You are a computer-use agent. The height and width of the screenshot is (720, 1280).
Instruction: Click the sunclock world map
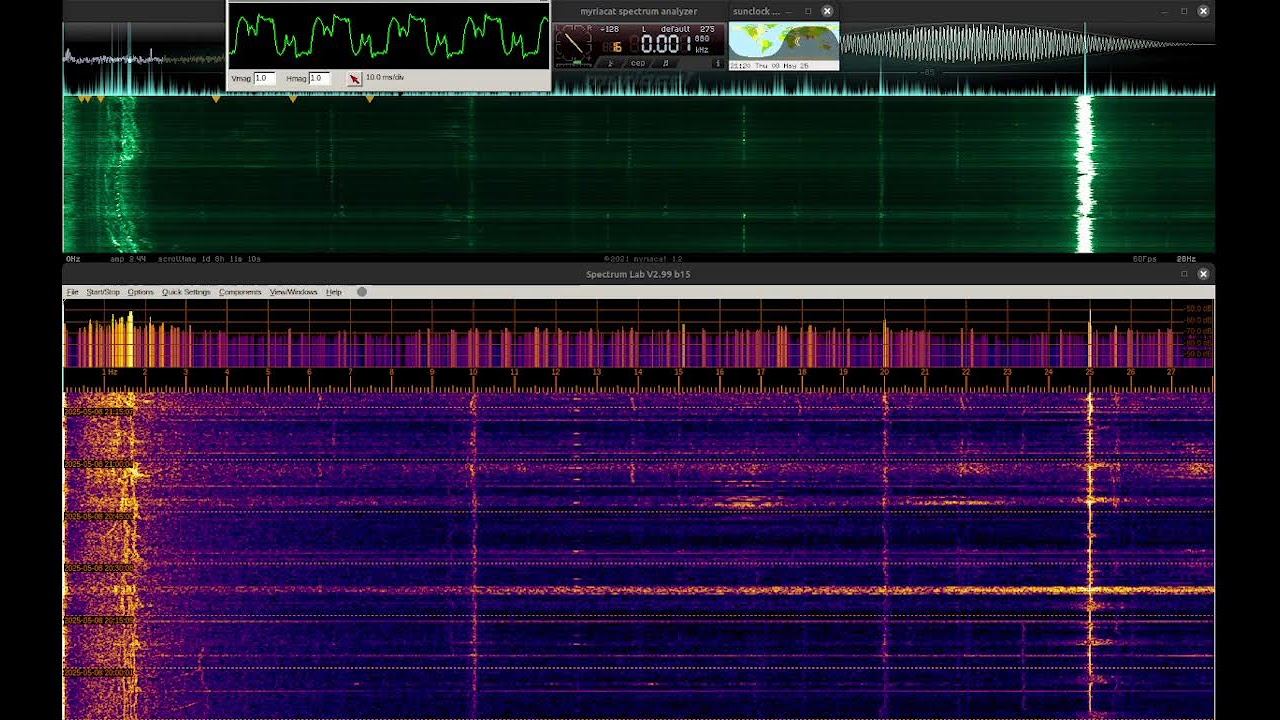pos(783,41)
